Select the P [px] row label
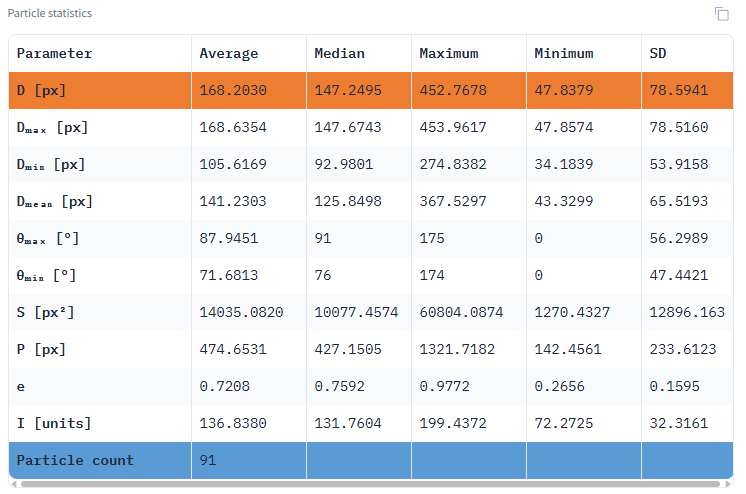Image resolution: width=746 pixels, height=494 pixels. [41, 350]
